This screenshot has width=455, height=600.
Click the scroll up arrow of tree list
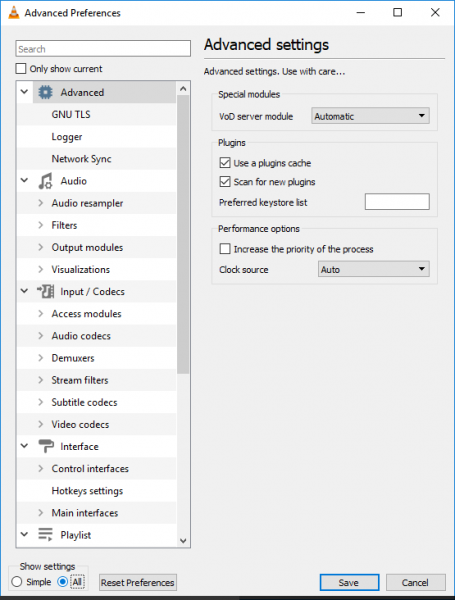pyautogui.click(x=183, y=89)
